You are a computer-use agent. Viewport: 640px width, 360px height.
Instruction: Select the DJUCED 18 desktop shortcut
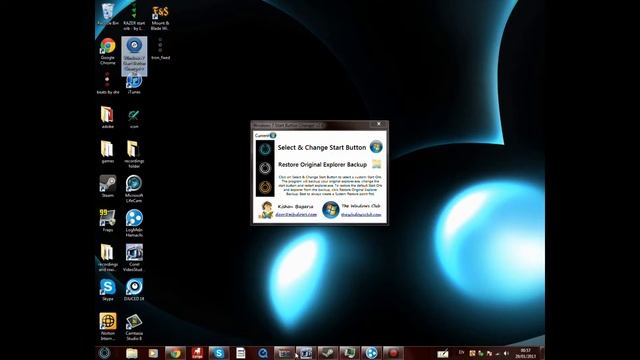tap(134, 289)
